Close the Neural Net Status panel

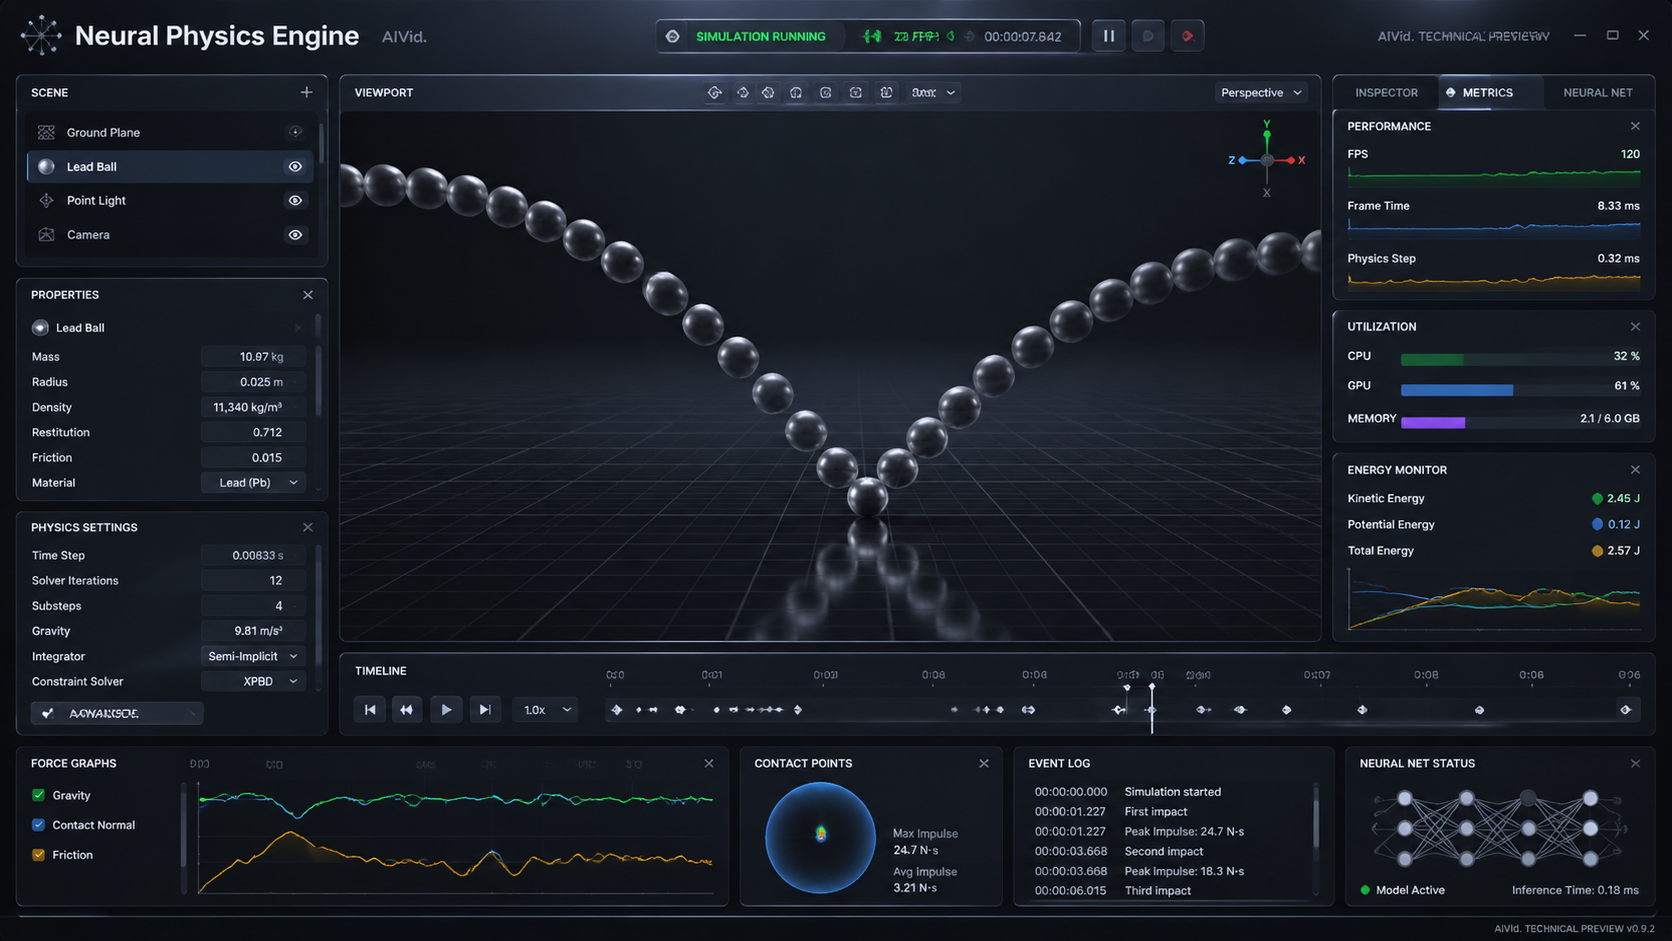(x=1635, y=763)
